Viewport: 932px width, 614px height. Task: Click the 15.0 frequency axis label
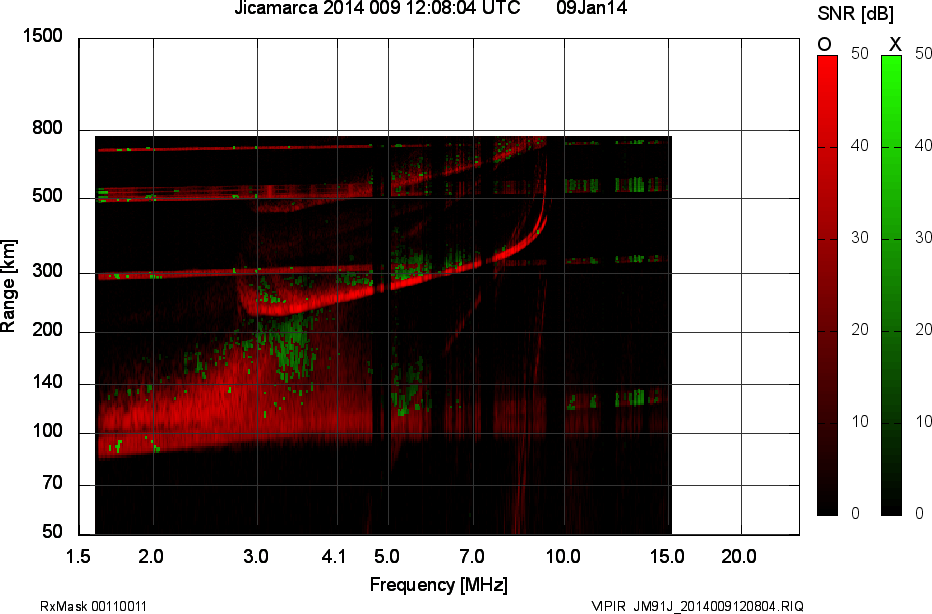click(667, 557)
